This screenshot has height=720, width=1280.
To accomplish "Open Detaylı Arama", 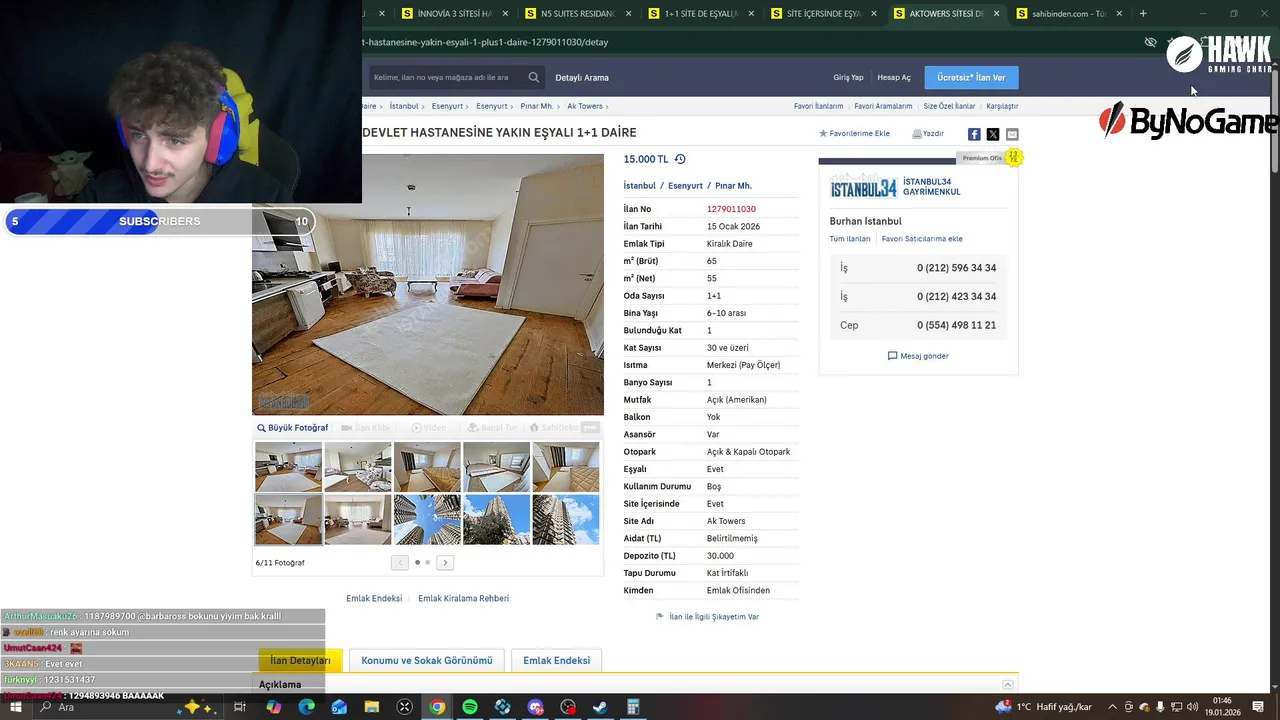I will (x=582, y=77).
